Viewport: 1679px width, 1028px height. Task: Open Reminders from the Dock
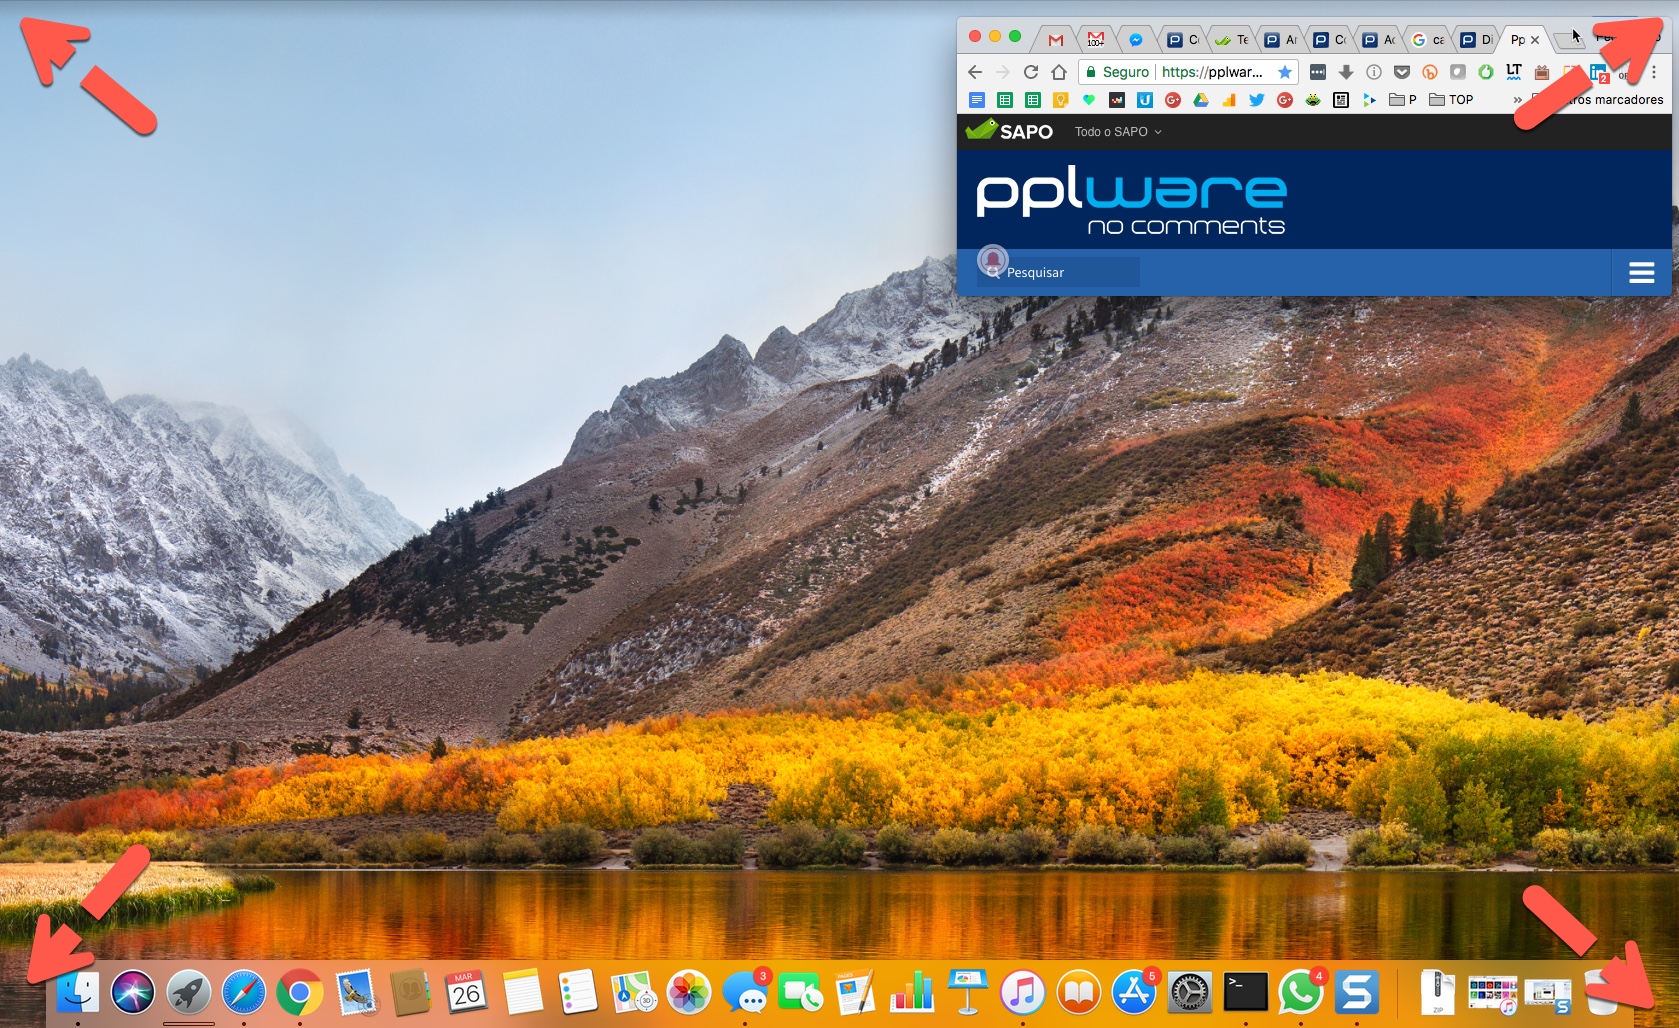point(578,993)
